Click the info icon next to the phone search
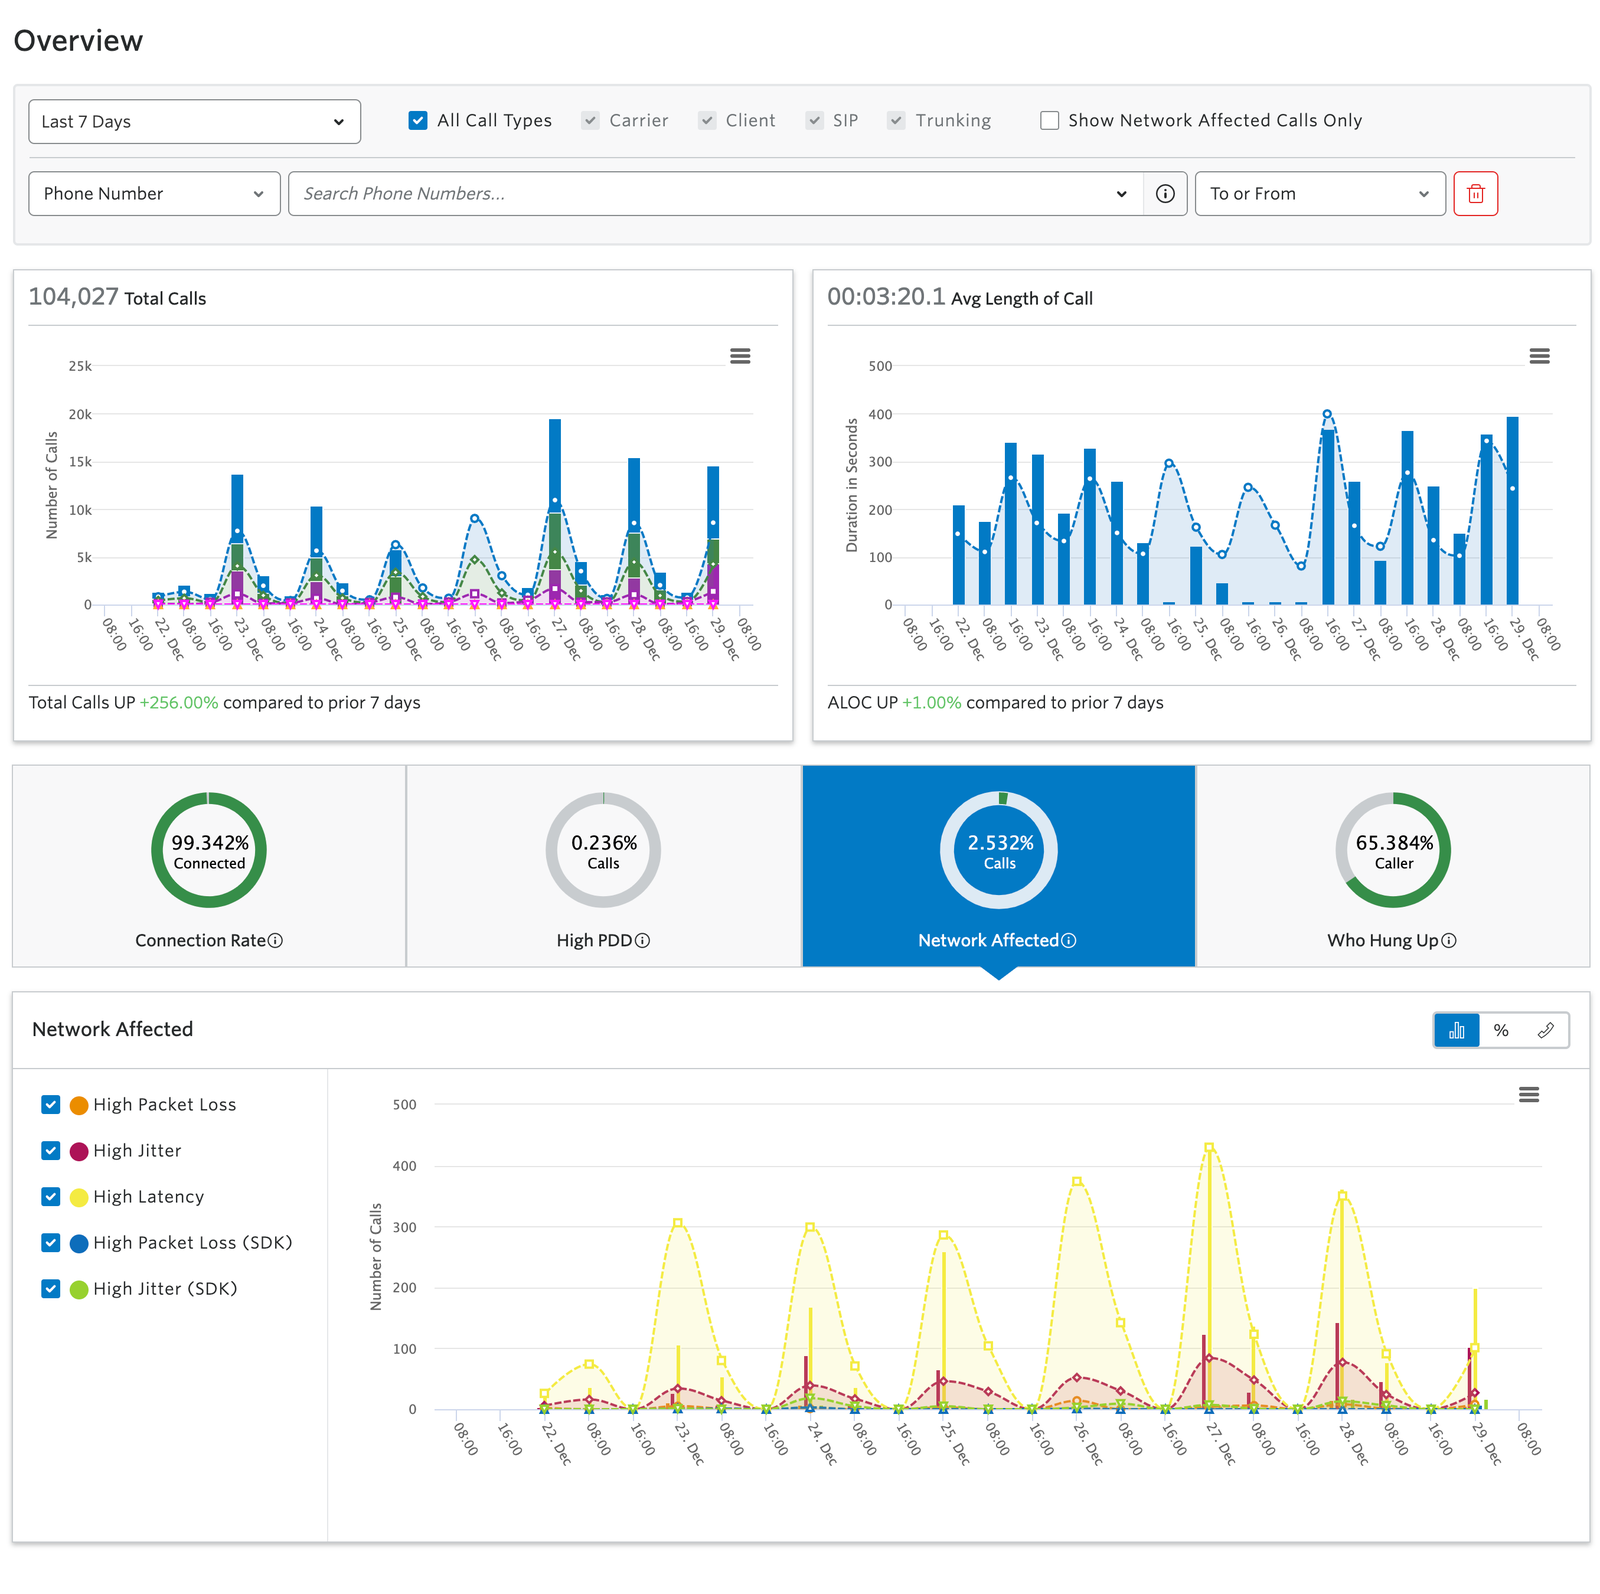The height and width of the screenshot is (1594, 1600). click(1165, 193)
